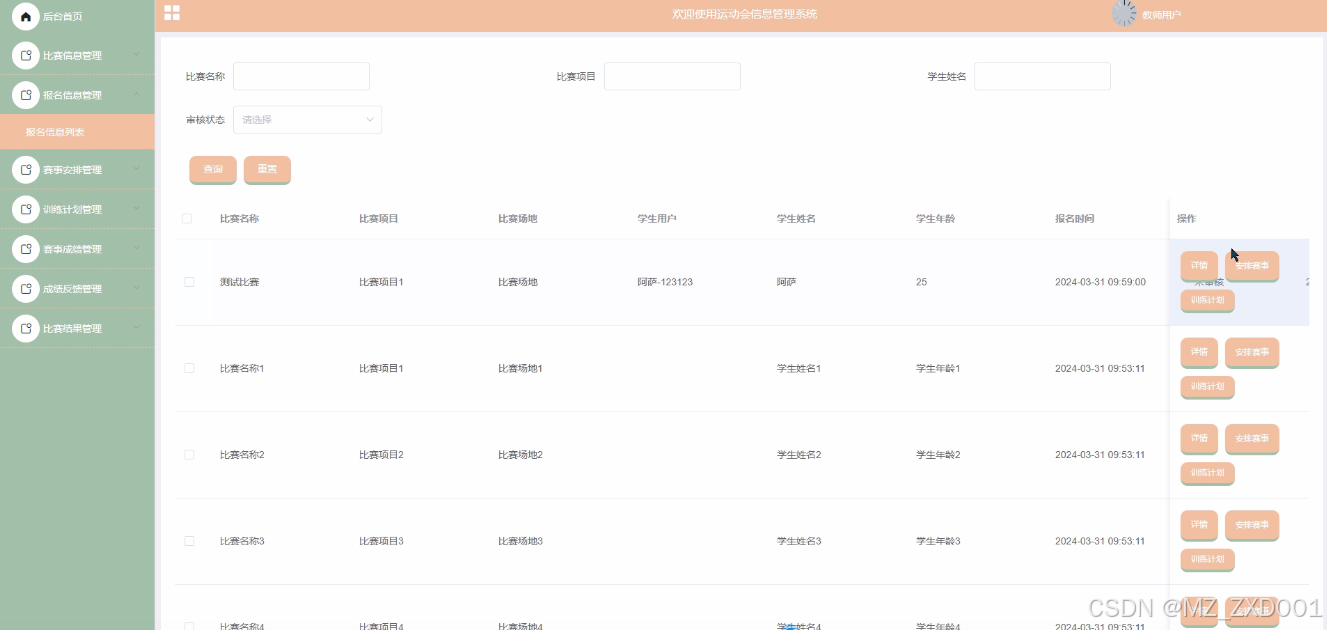Expand the 赛事成绩管理 chevron

(137, 248)
